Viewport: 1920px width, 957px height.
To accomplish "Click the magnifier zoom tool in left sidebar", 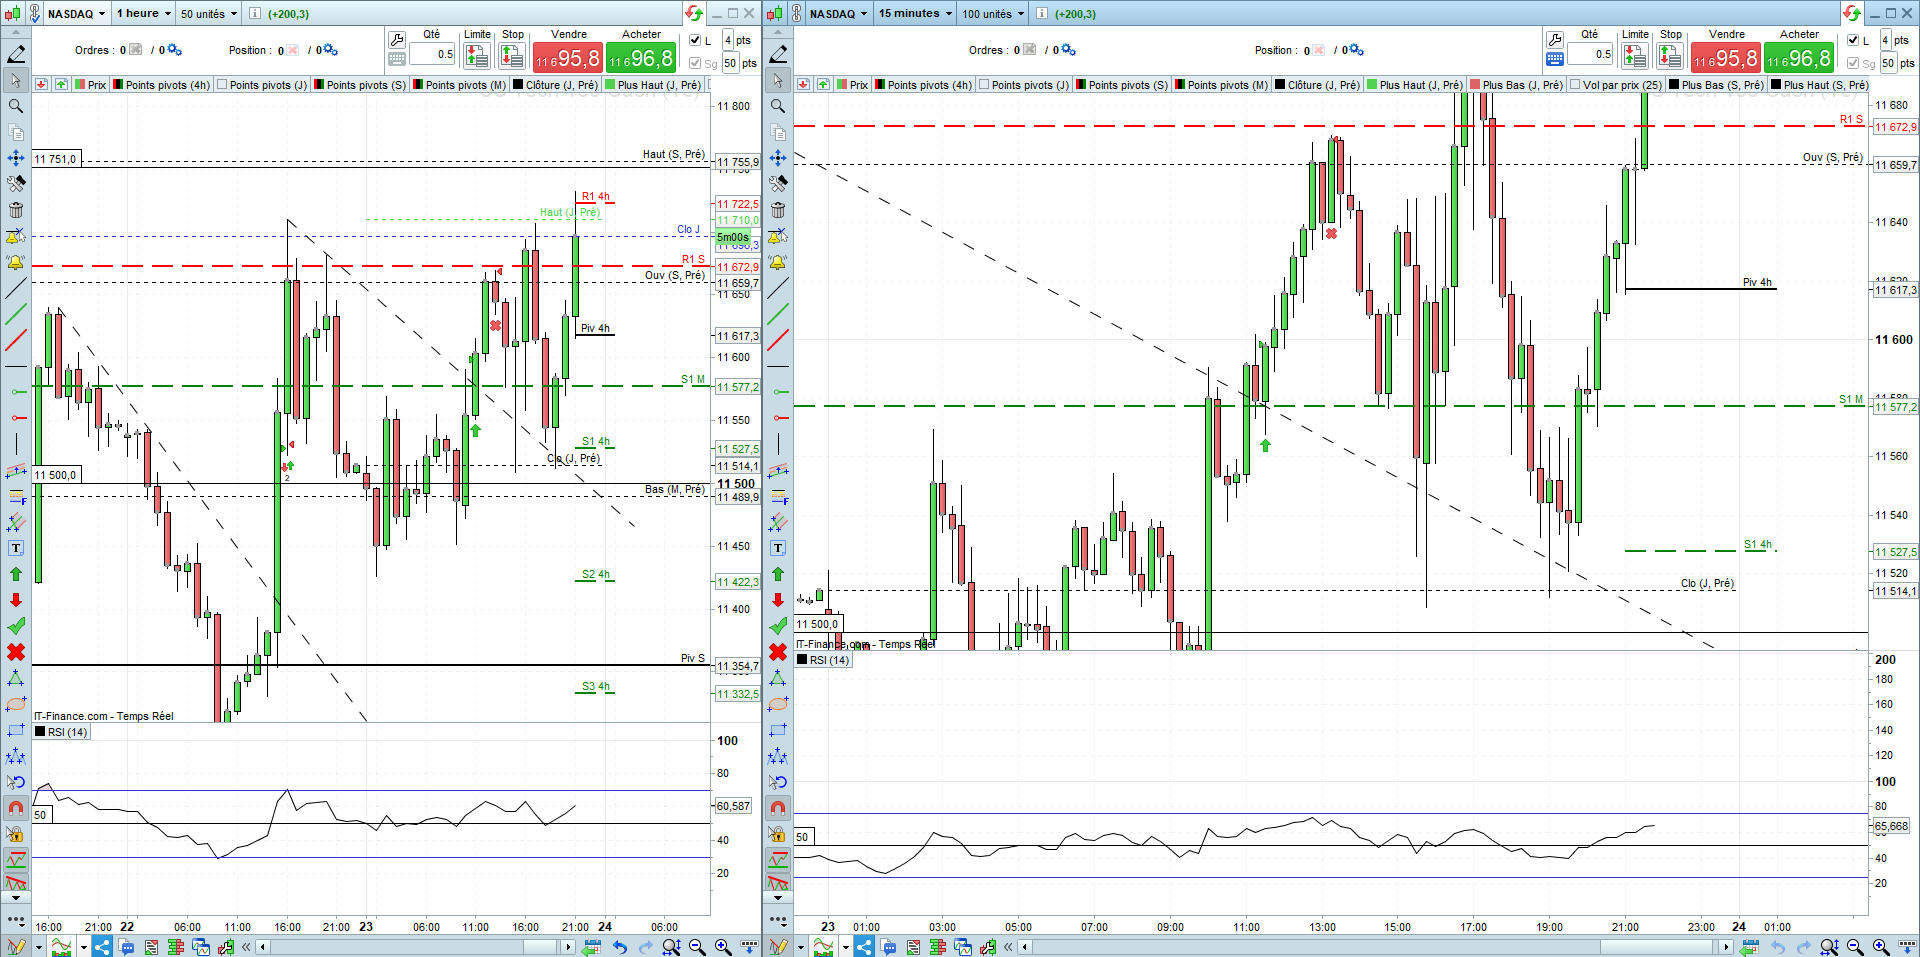I will [16, 106].
